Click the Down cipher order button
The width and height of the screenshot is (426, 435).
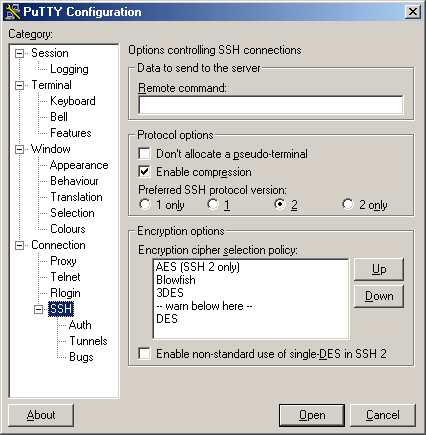pos(379,296)
